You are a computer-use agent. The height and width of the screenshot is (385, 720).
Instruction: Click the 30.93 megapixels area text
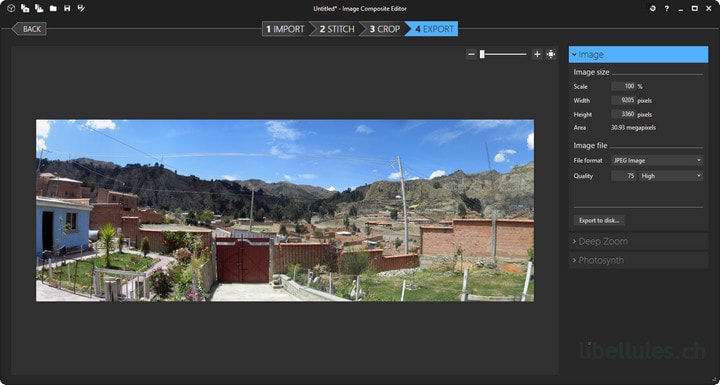click(633, 128)
